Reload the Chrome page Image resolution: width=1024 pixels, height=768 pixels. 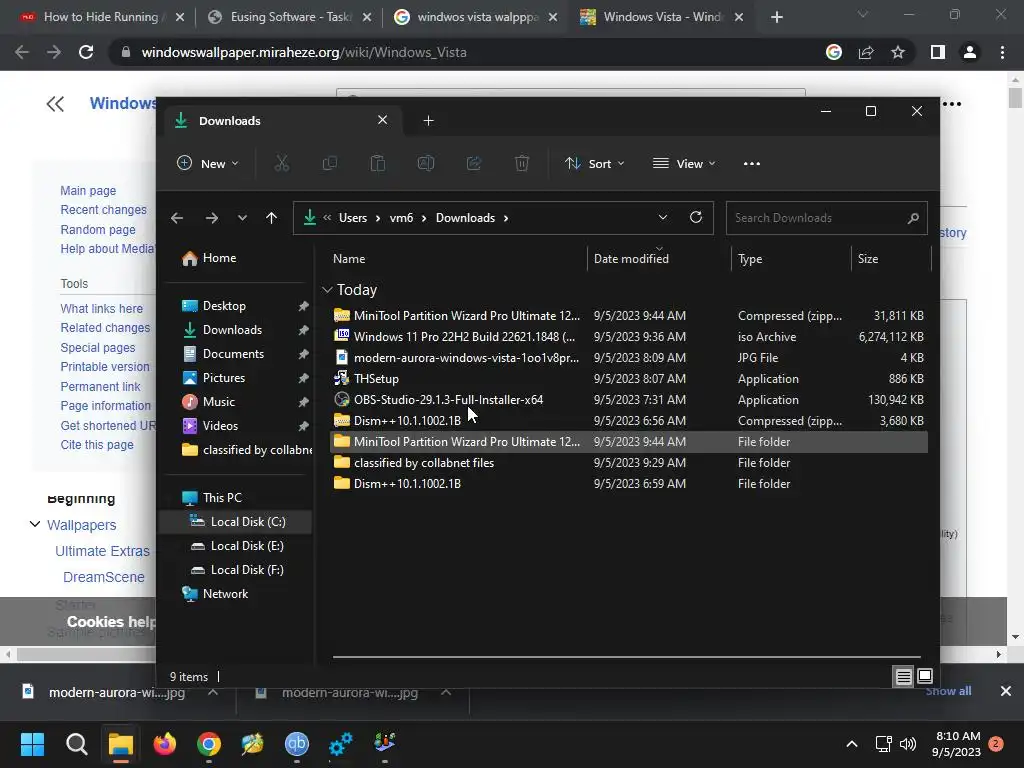coord(86,52)
